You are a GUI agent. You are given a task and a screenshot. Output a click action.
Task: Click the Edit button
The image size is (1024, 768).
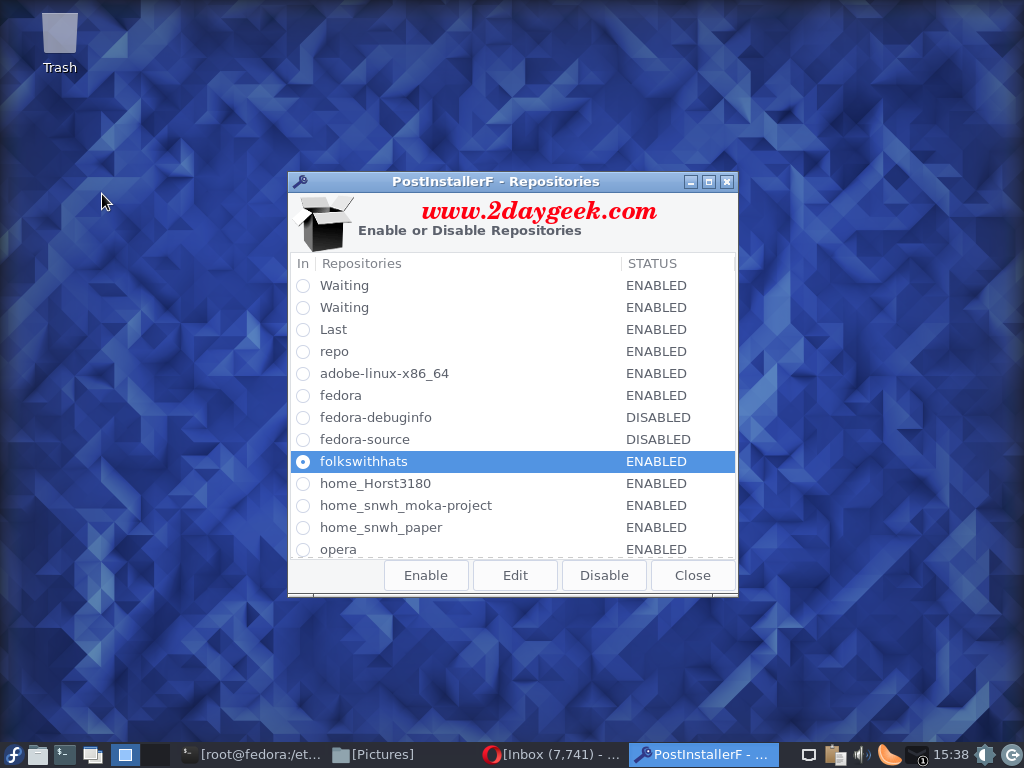click(515, 575)
